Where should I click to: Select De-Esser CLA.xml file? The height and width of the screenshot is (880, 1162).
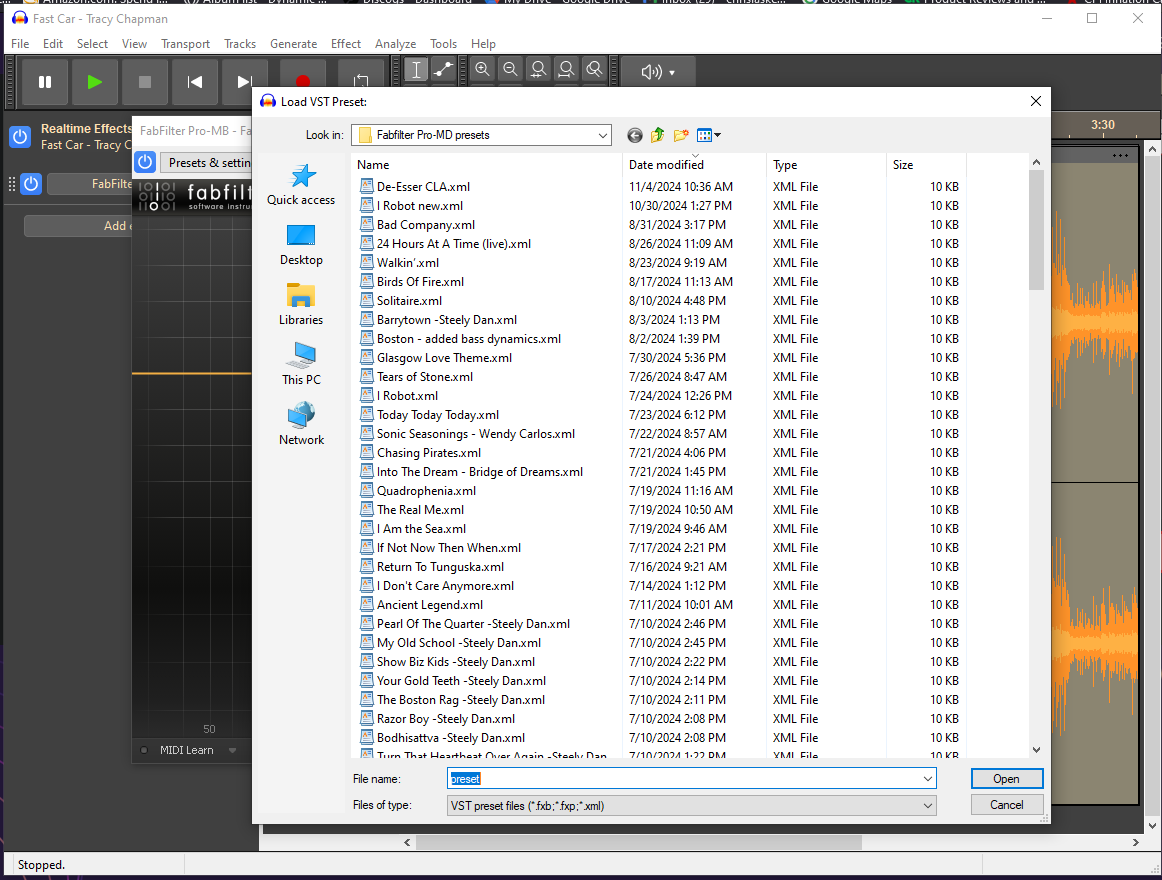[x=423, y=187]
